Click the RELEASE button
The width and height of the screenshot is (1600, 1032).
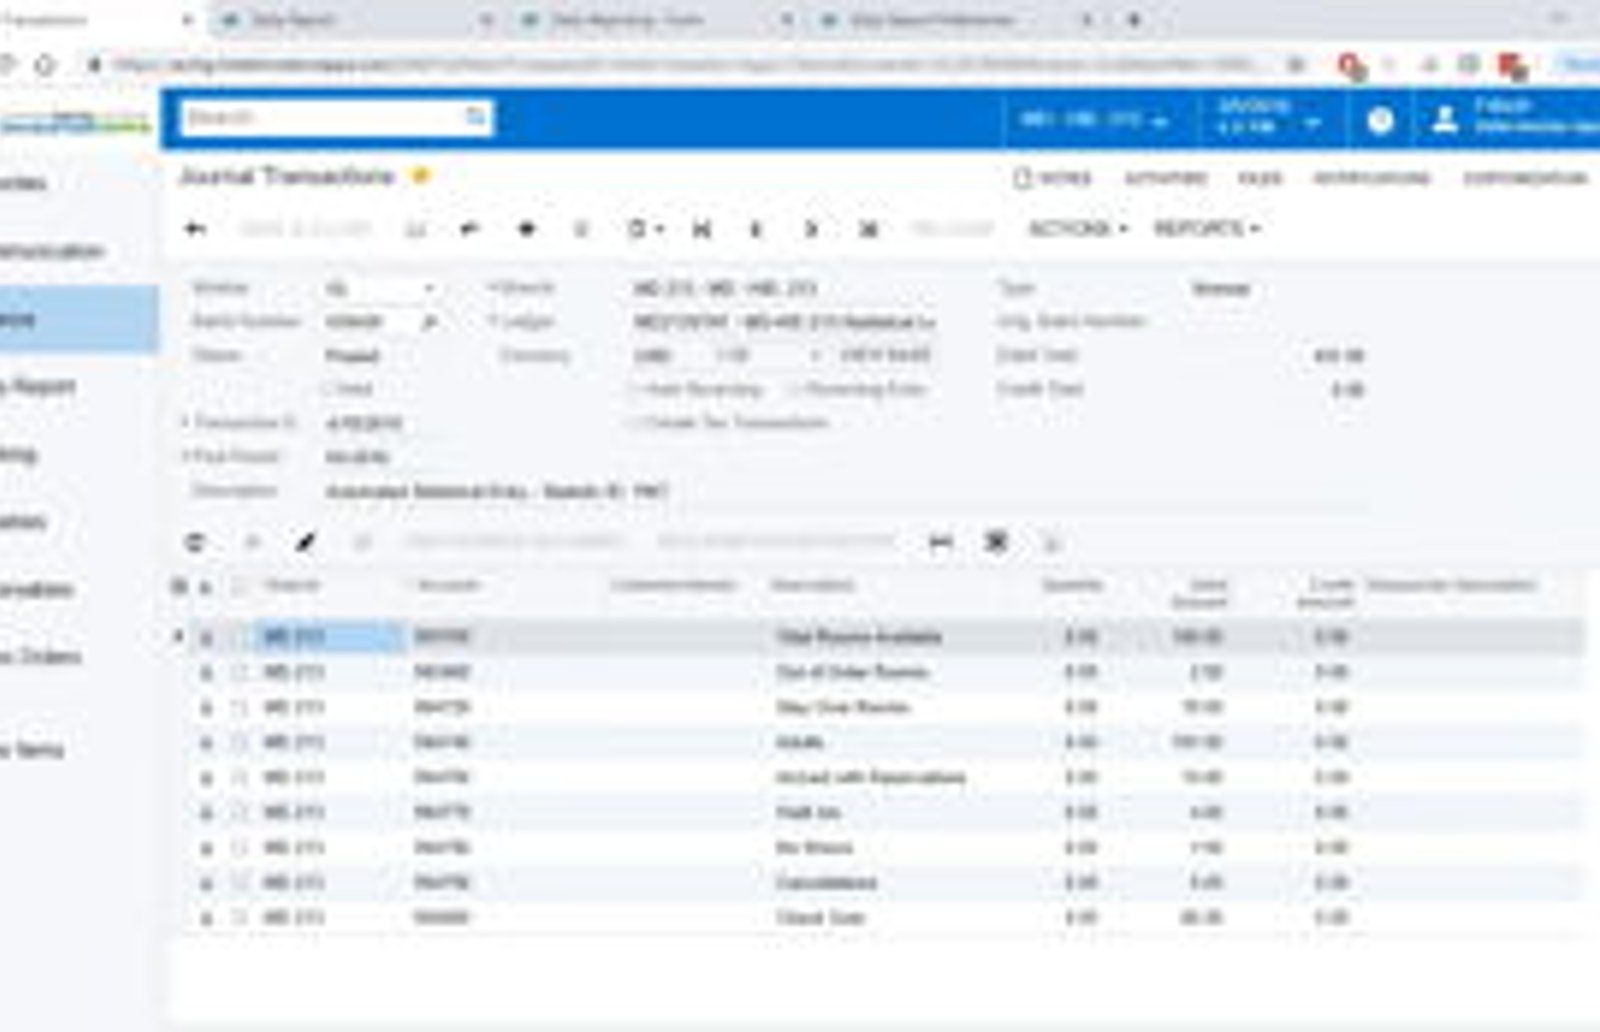(x=952, y=229)
